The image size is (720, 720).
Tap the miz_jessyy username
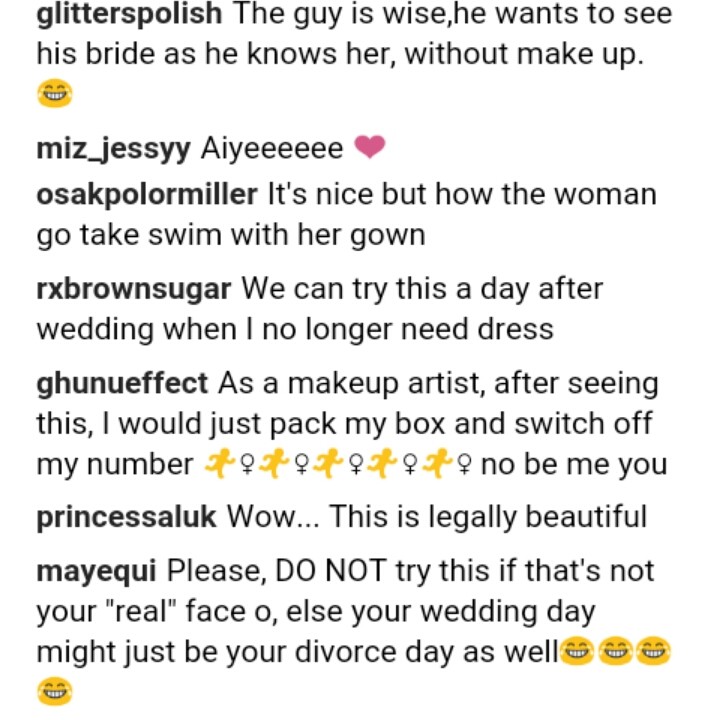(x=113, y=149)
